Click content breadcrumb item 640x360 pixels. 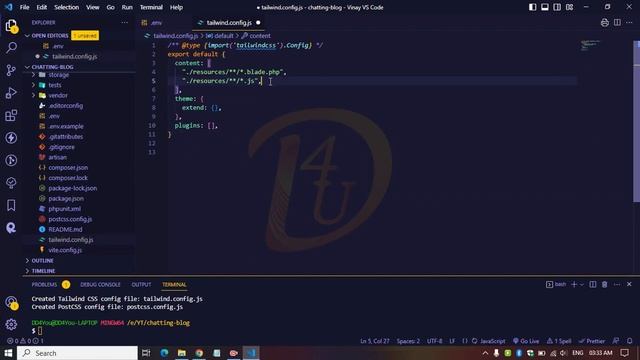click(x=260, y=36)
